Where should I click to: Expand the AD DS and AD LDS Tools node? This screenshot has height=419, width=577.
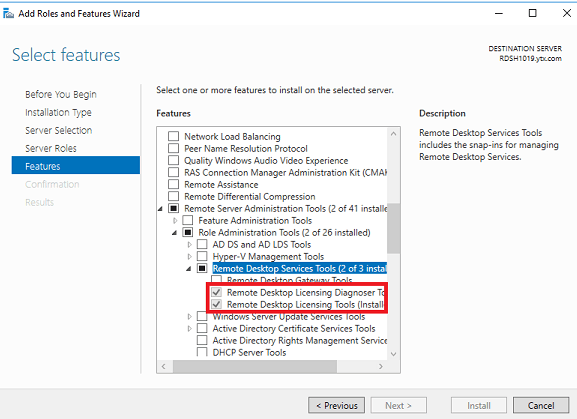(190, 245)
